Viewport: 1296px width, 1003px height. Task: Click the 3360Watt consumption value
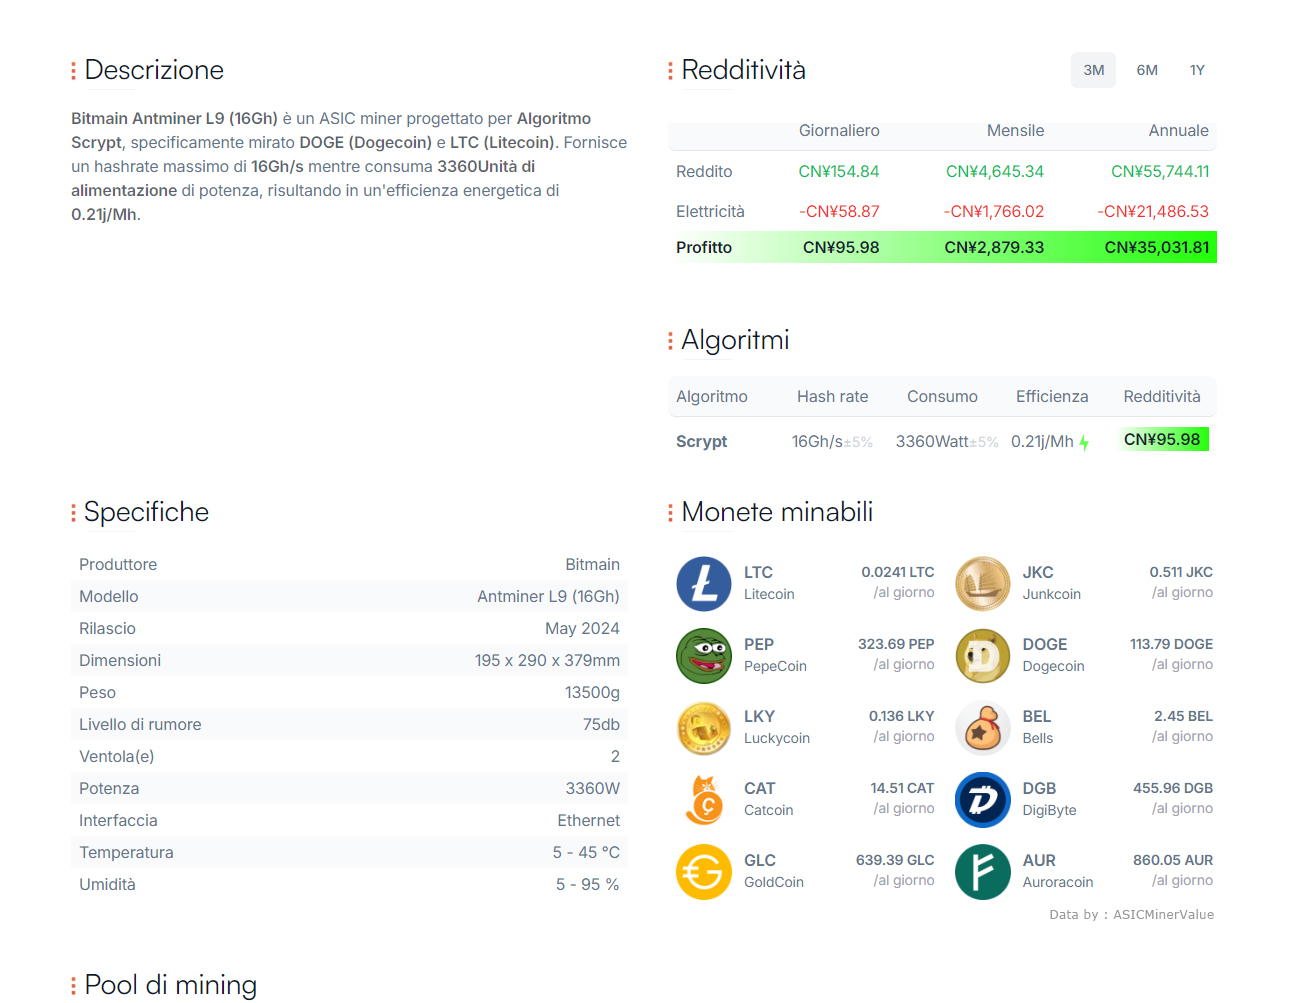[932, 441]
